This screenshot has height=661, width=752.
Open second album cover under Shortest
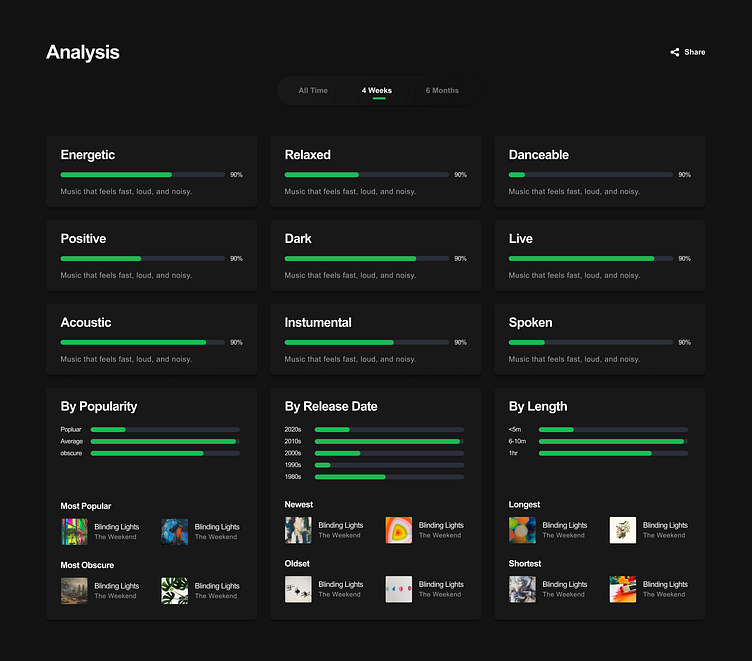(x=623, y=589)
